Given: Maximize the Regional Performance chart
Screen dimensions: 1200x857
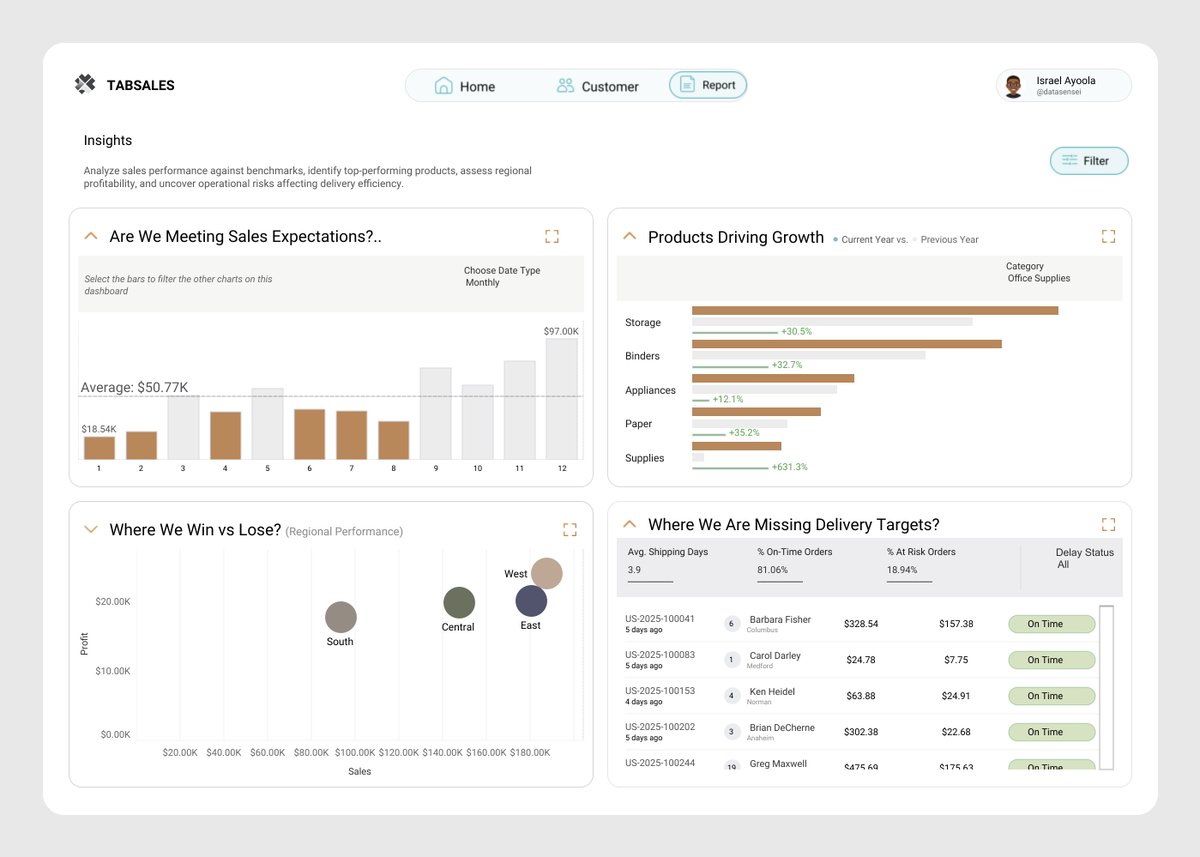Looking at the screenshot, I should (x=570, y=529).
